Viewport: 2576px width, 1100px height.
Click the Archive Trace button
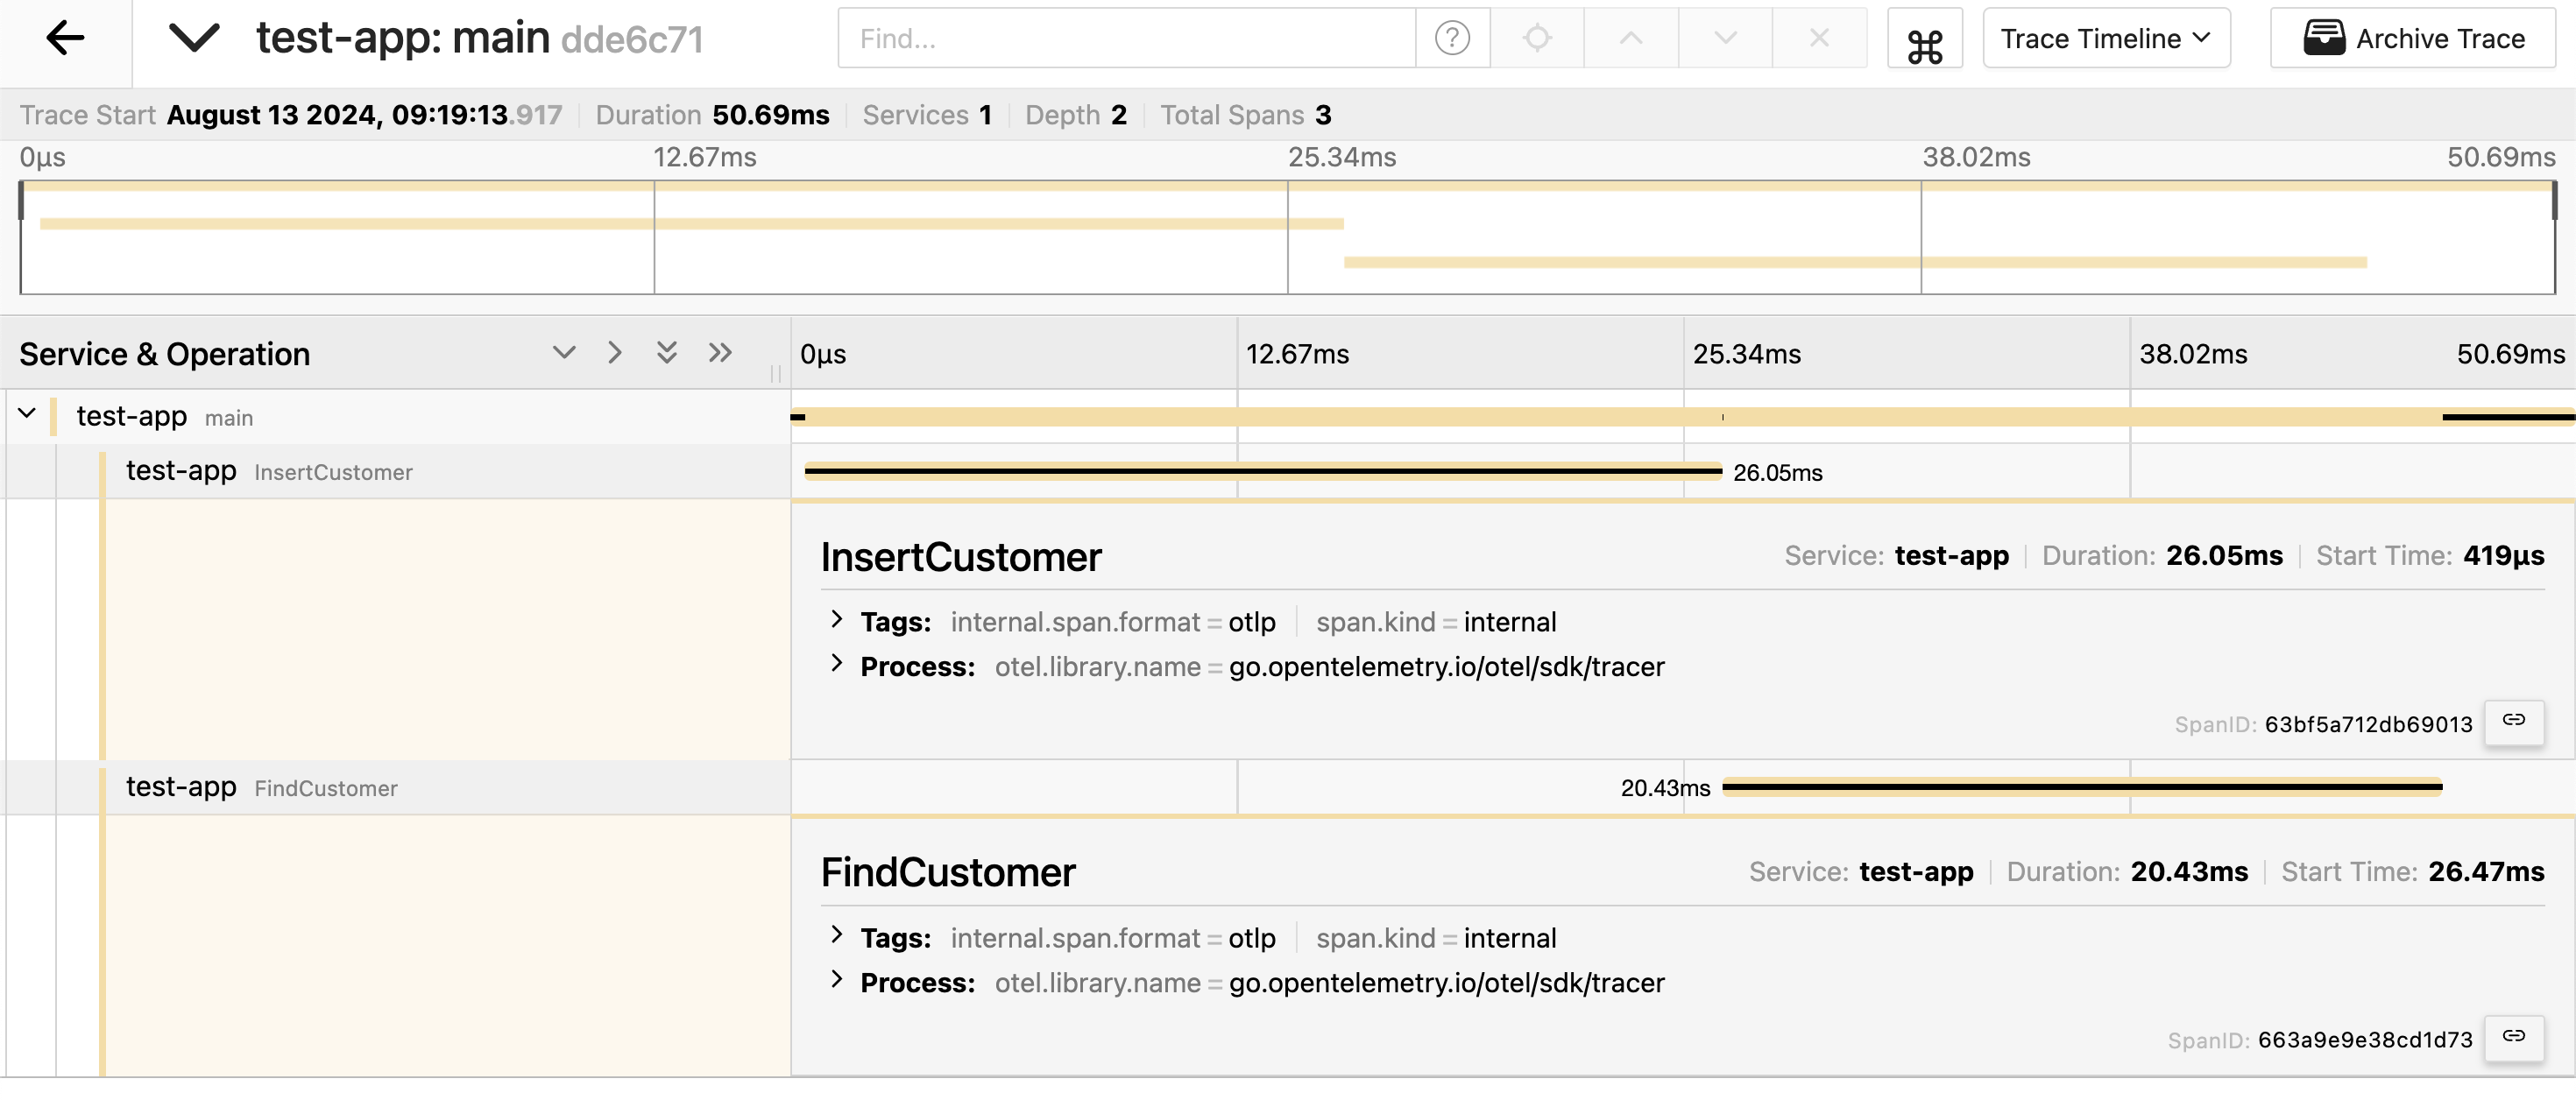tap(2413, 39)
